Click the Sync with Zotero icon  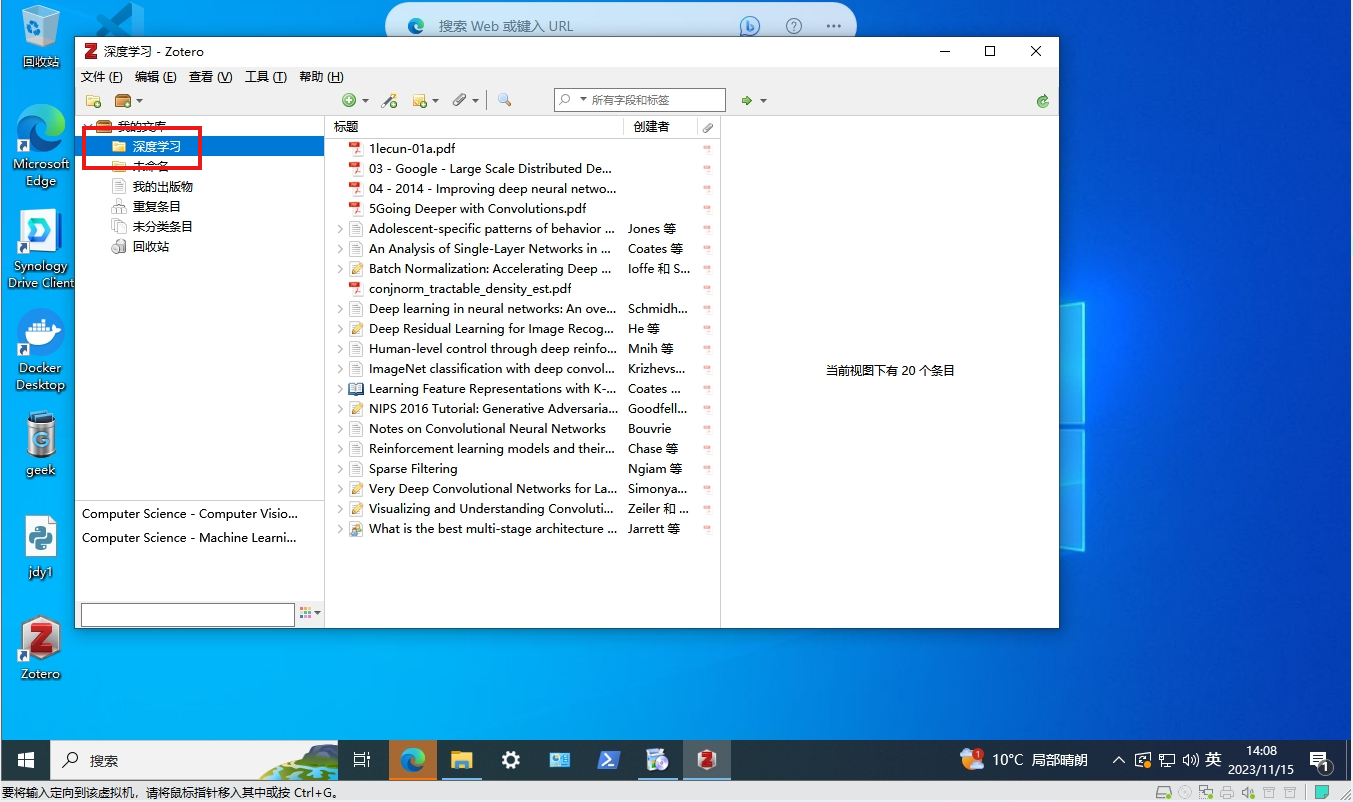click(1043, 100)
